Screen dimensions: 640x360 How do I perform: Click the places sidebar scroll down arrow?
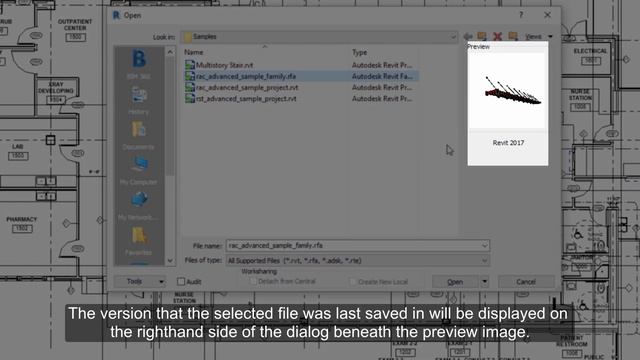click(170, 260)
